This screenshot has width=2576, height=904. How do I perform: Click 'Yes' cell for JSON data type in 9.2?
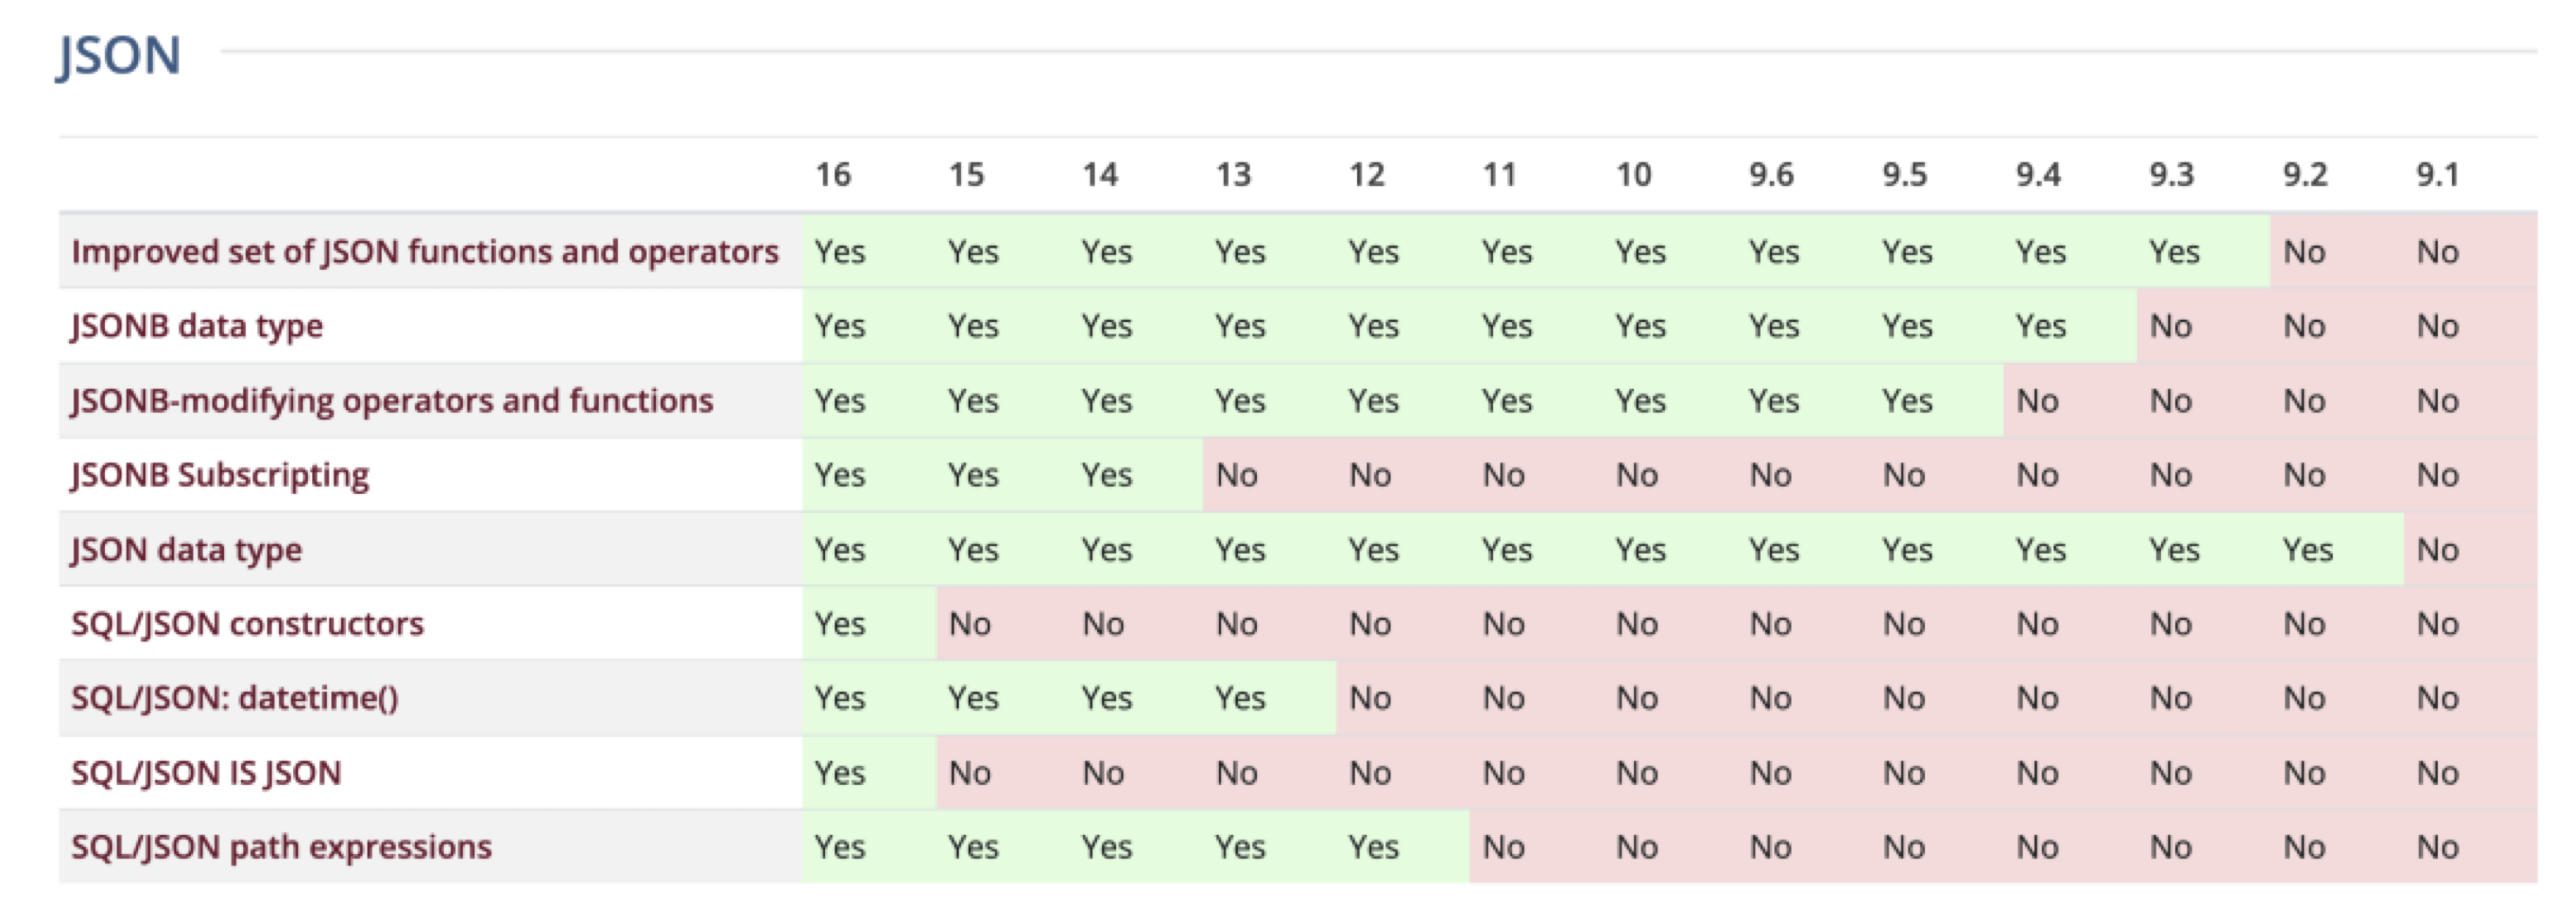pos(2307,550)
